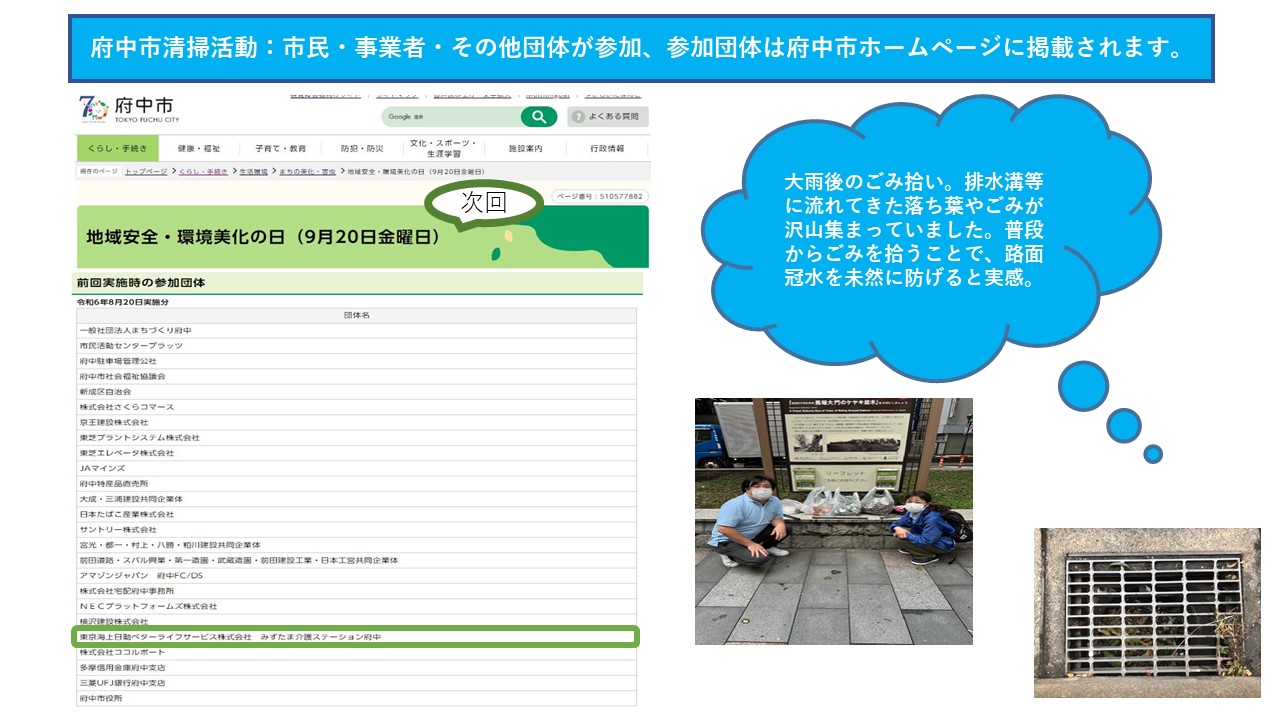Viewport: 1280px width, 720px height.
Task: Open the 行政情報 navigation tab
Action: click(607, 148)
